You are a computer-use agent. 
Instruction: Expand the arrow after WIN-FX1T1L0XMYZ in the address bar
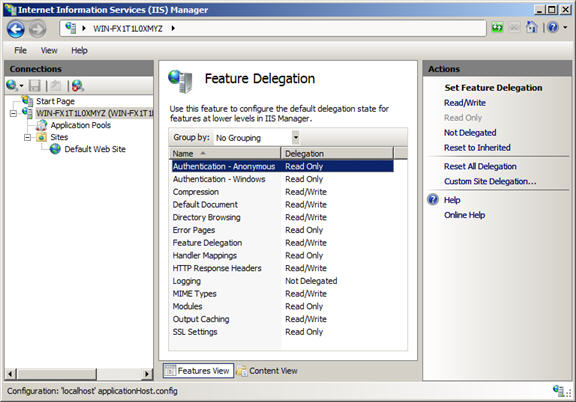173,28
